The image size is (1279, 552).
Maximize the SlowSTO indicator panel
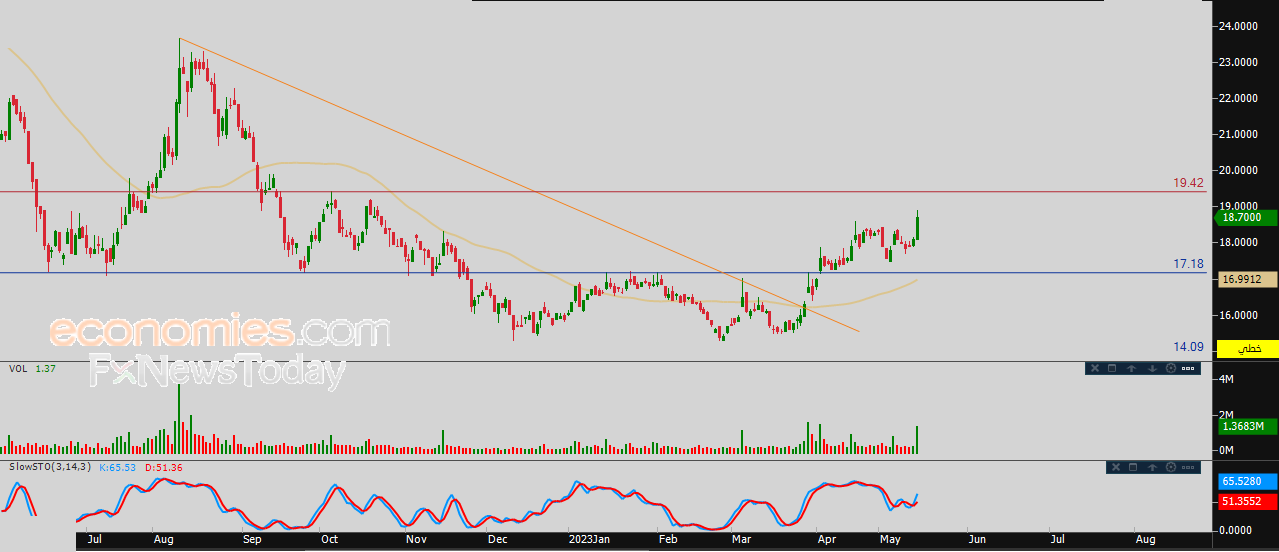1133,467
